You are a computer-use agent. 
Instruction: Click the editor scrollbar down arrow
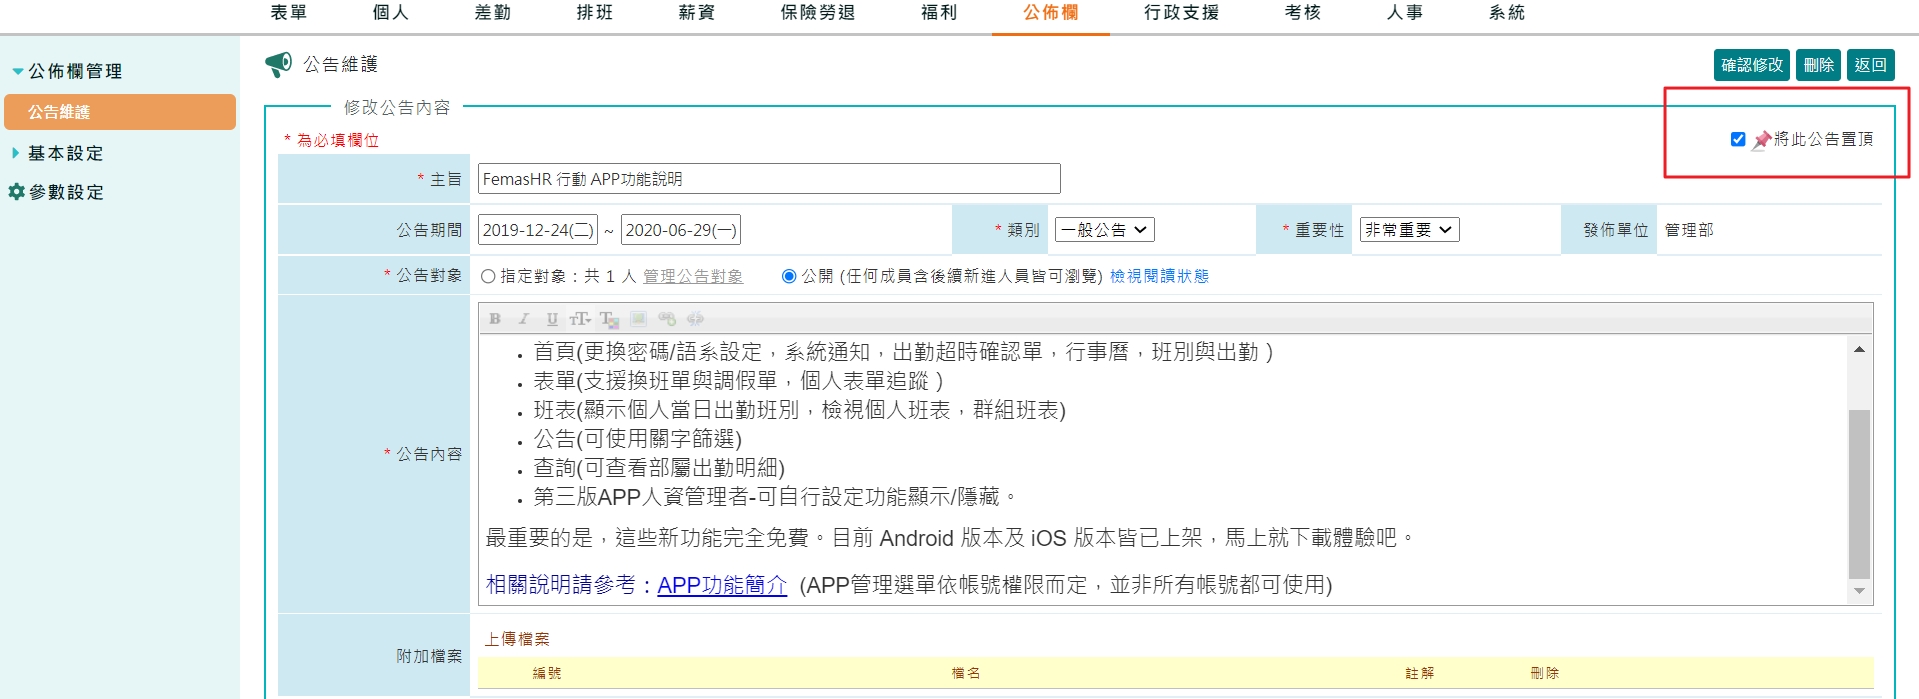(x=1859, y=591)
